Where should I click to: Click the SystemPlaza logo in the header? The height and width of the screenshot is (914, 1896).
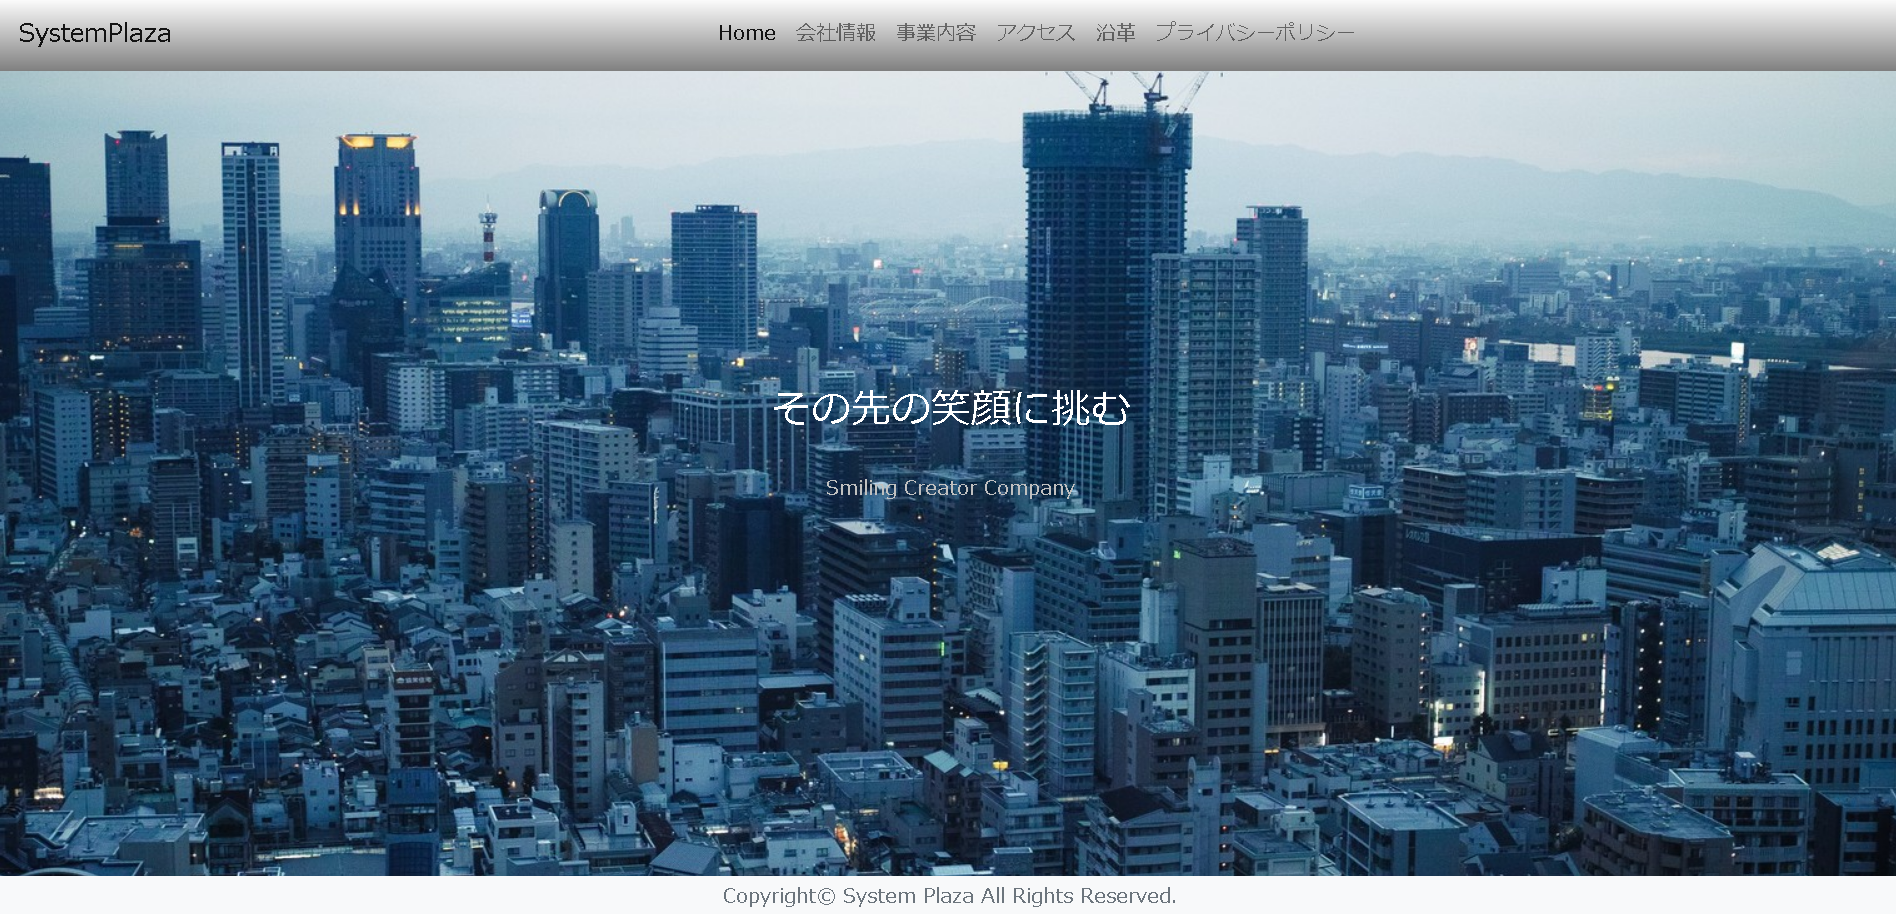pyautogui.click(x=95, y=33)
